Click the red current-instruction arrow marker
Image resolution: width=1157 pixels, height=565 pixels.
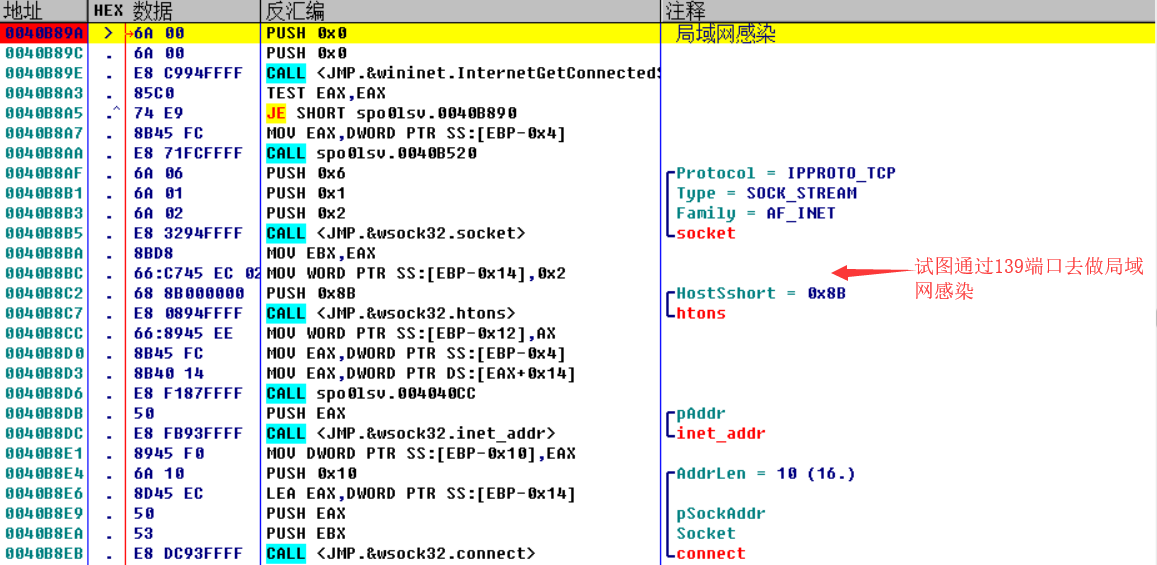[x=129, y=33]
